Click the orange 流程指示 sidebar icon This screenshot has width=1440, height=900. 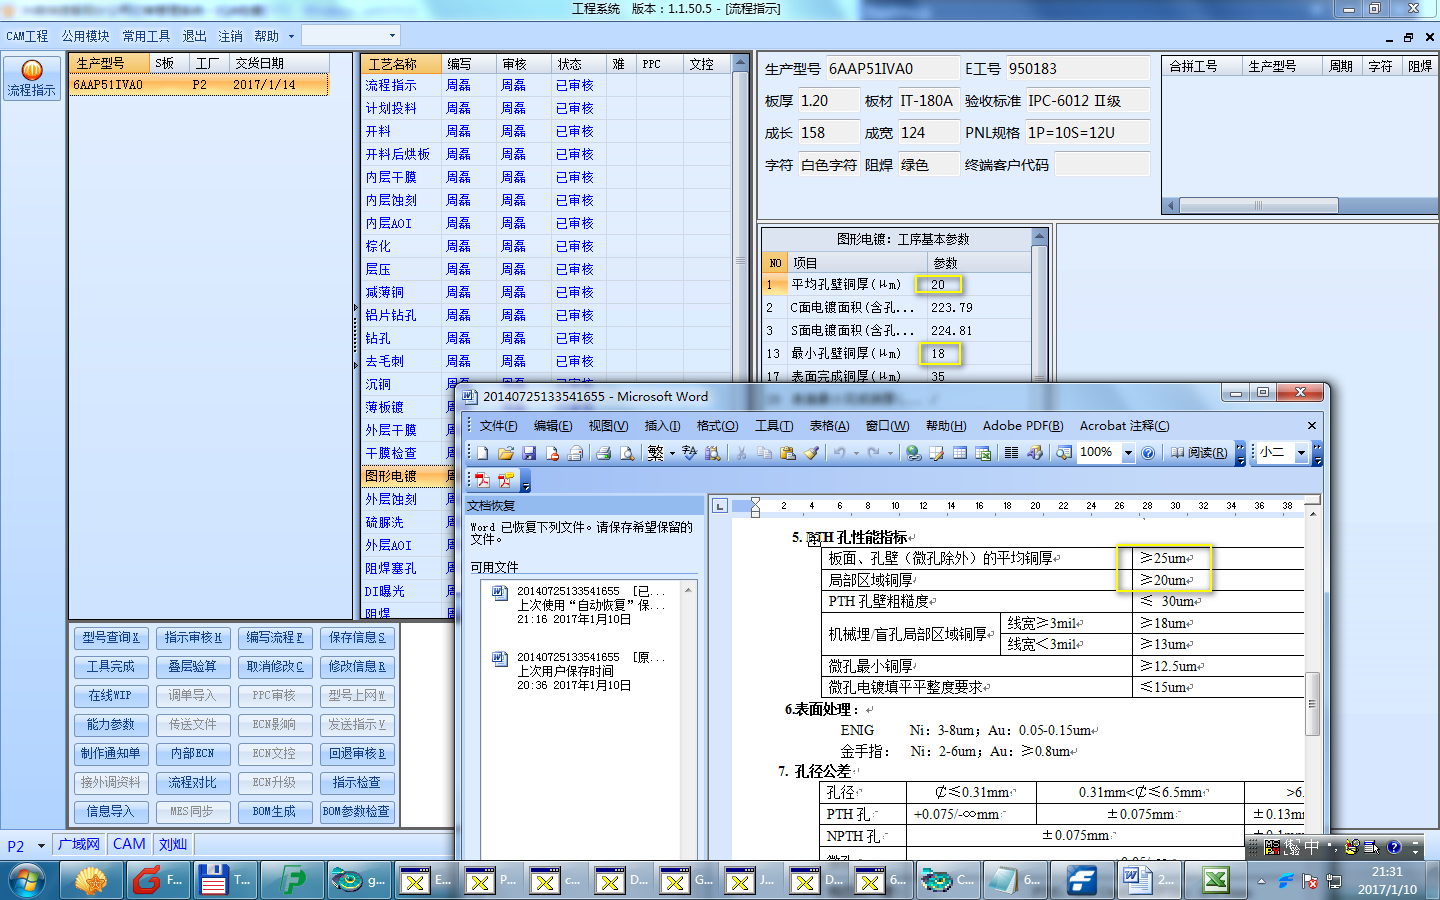[32, 78]
